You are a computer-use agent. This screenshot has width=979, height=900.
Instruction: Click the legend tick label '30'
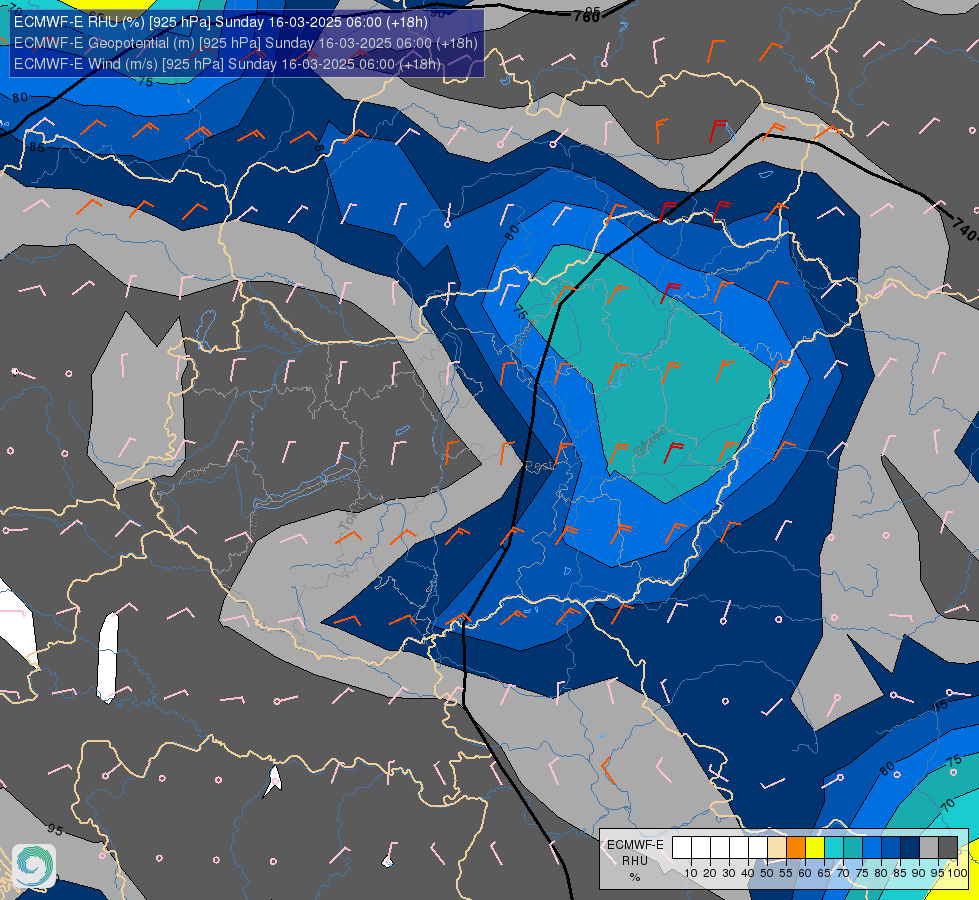tap(729, 873)
